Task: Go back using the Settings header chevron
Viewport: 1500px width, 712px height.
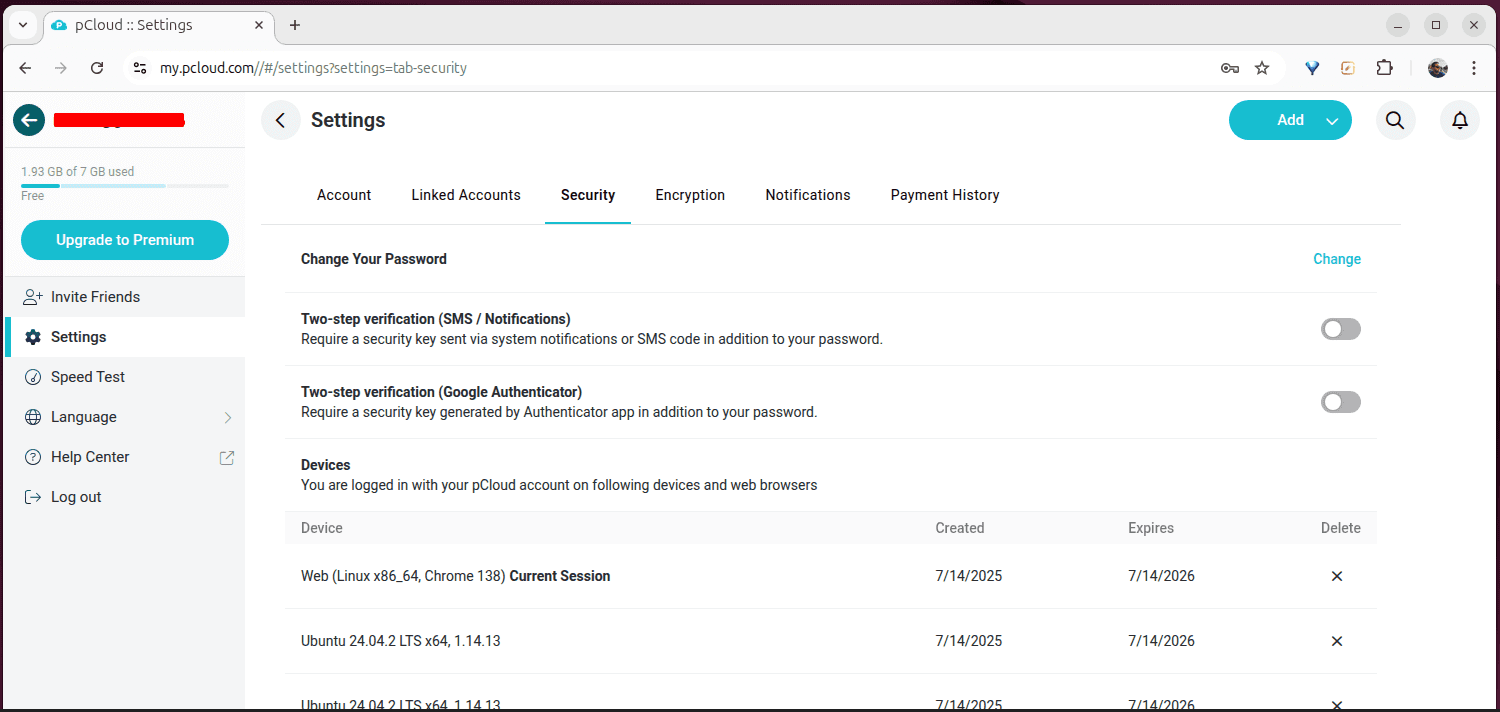Action: click(281, 120)
